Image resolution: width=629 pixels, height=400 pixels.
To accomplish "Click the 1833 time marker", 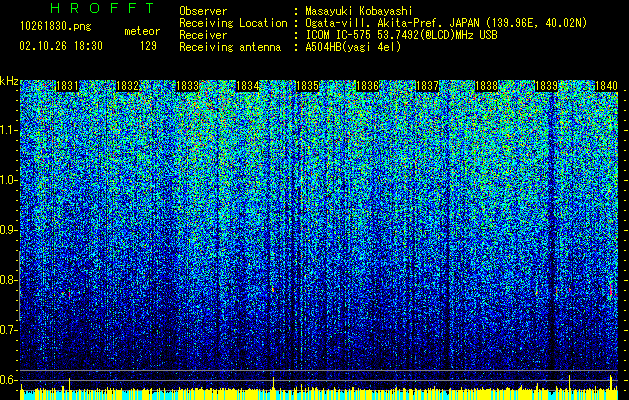I will pos(187,86).
